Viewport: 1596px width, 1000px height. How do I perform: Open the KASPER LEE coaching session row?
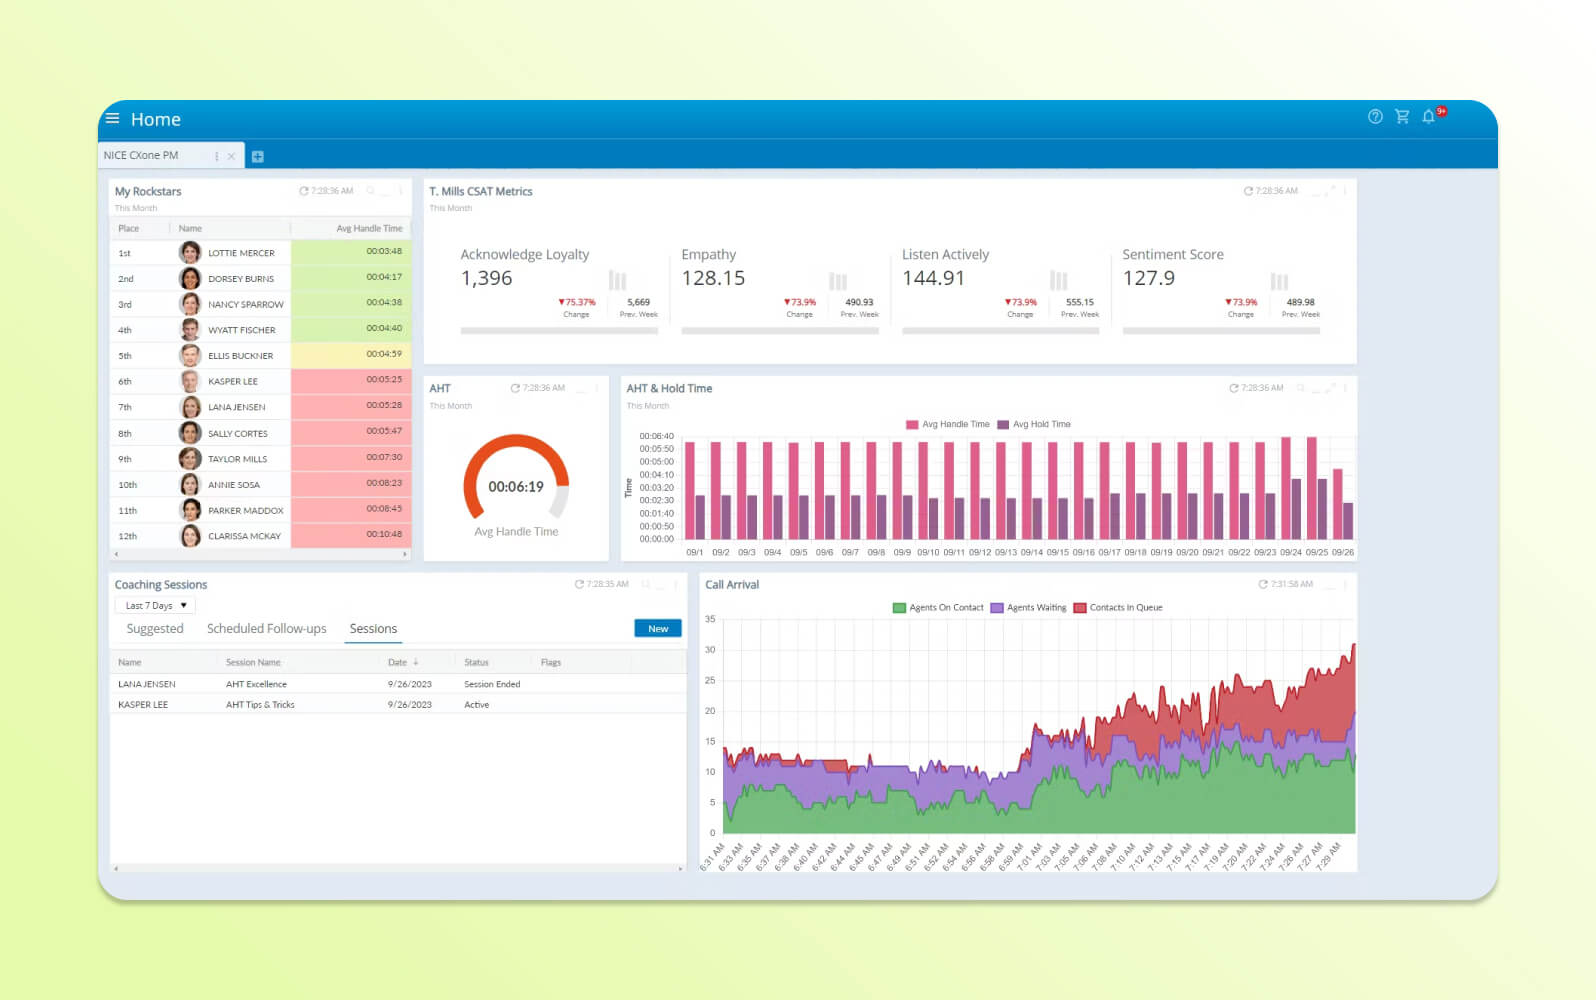[398, 704]
